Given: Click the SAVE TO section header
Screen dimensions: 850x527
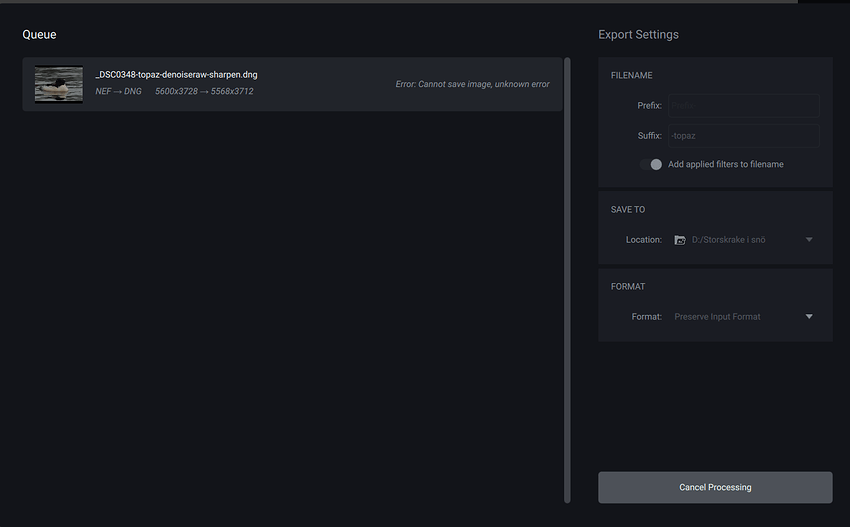Looking at the screenshot, I should point(628,210).
